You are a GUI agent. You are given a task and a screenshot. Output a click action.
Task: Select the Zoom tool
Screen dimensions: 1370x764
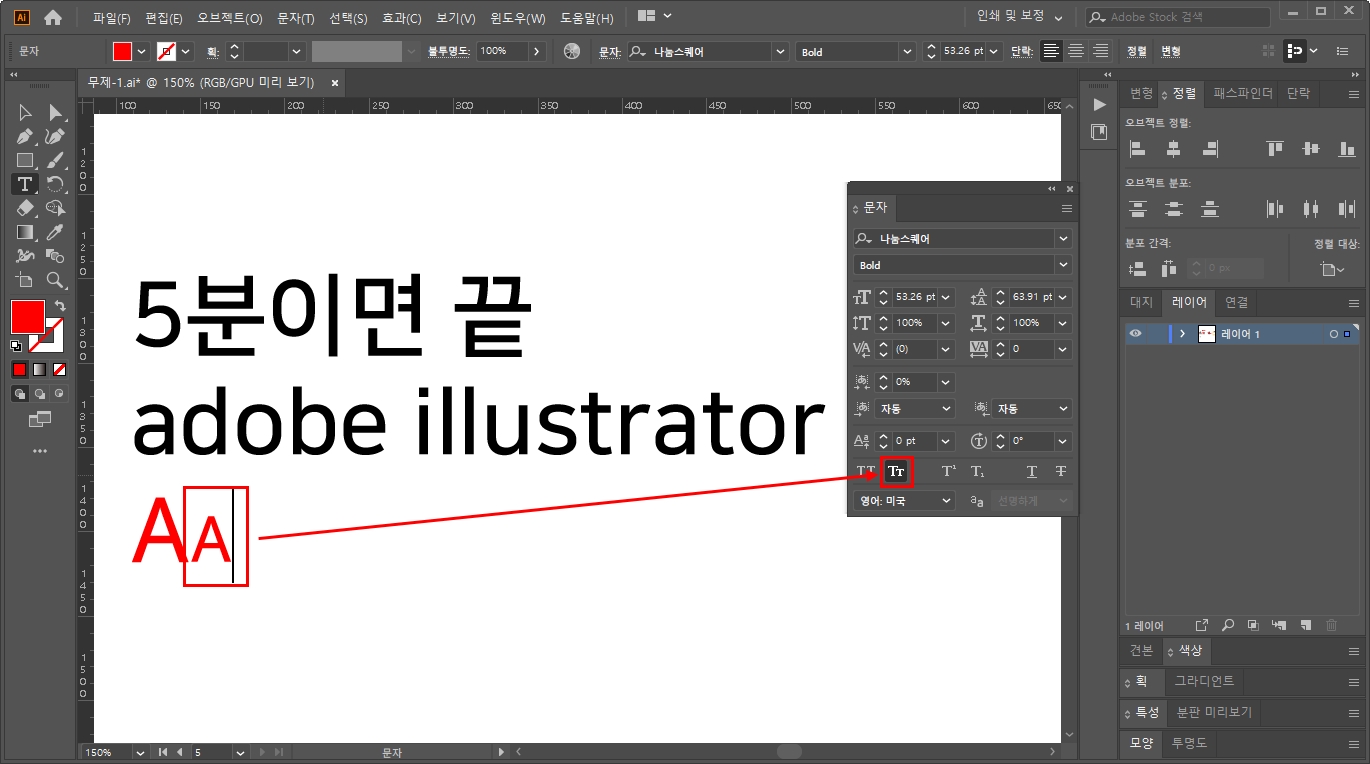55,280
